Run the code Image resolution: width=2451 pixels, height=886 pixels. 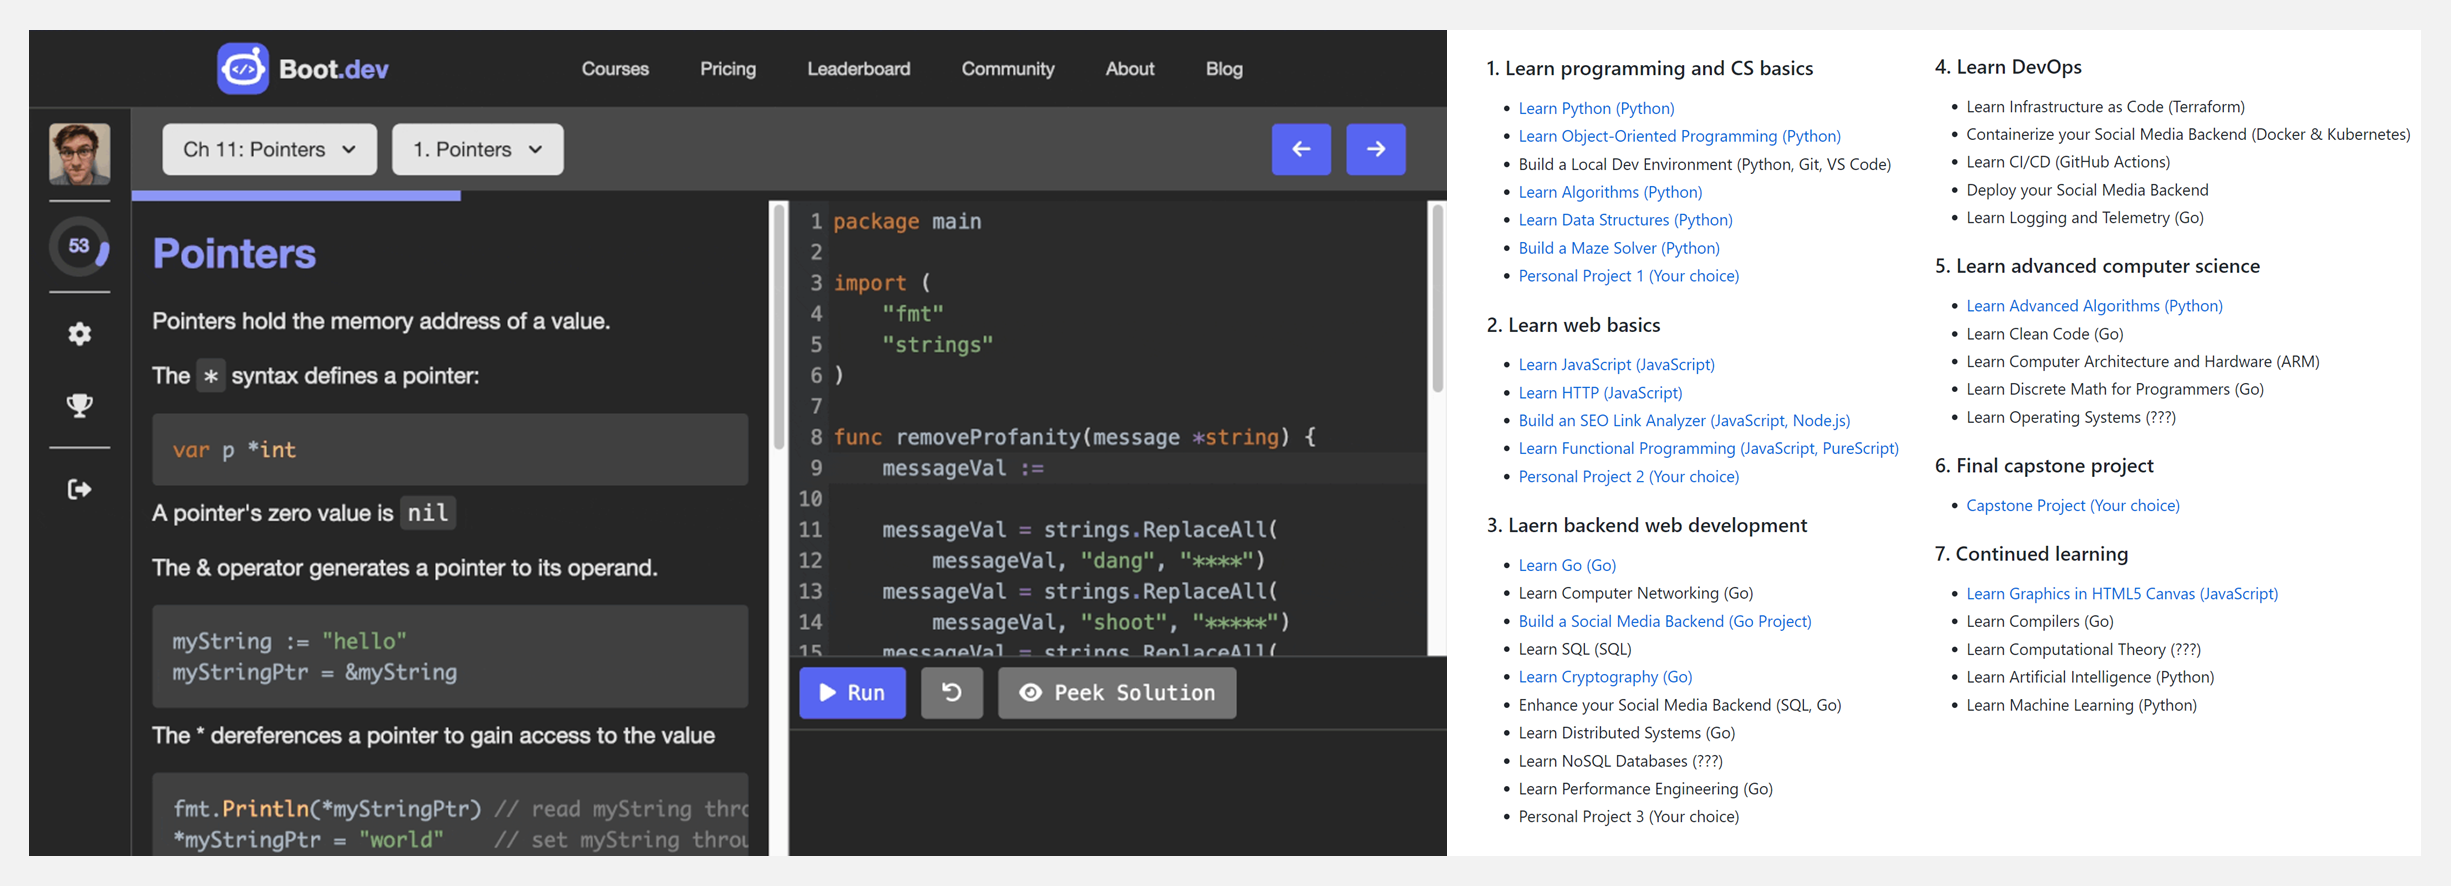(852, 692)
